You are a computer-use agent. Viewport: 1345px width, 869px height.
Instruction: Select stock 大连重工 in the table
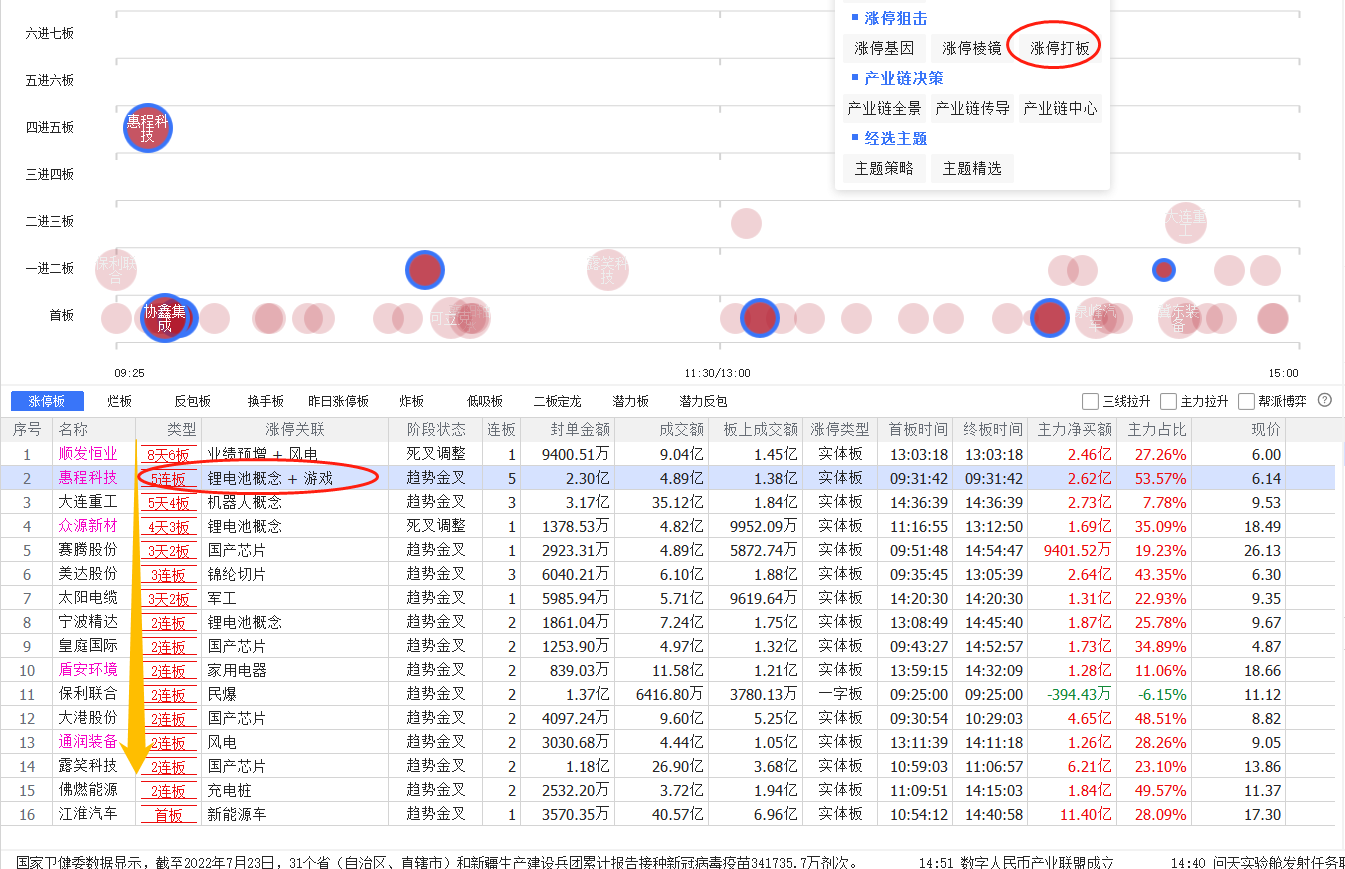pos(87,502)
